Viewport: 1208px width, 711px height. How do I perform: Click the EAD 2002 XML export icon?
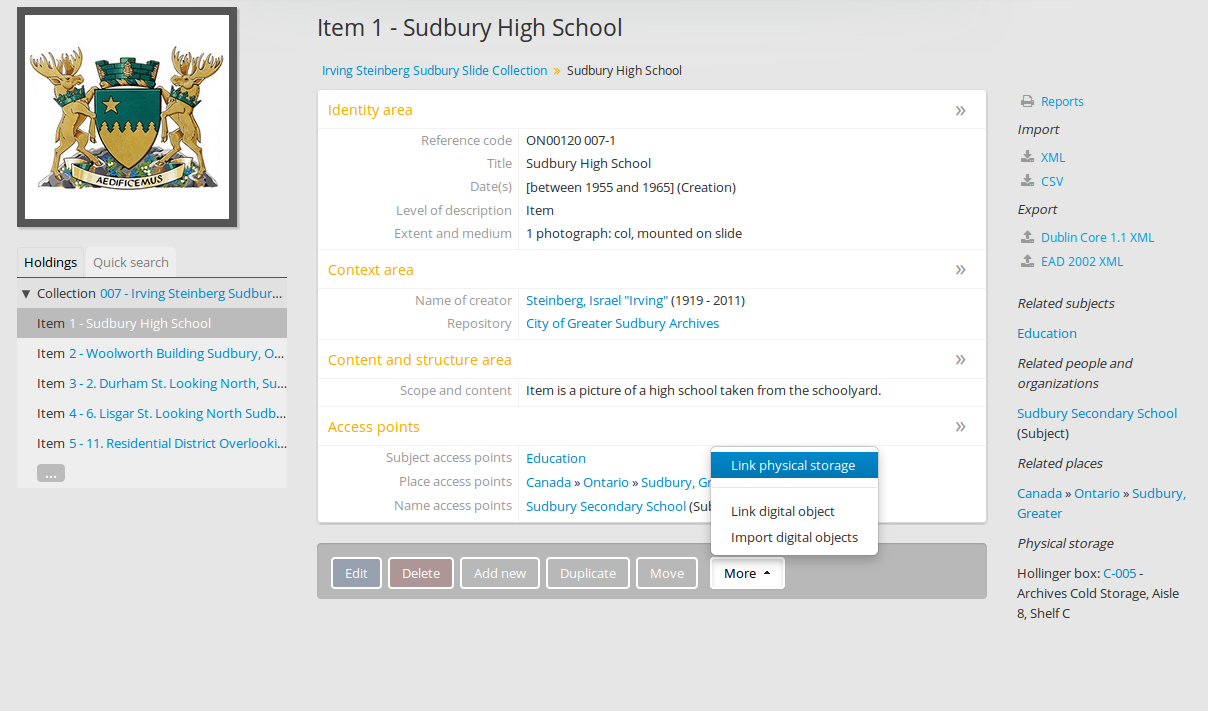[x=1027, y=261]
